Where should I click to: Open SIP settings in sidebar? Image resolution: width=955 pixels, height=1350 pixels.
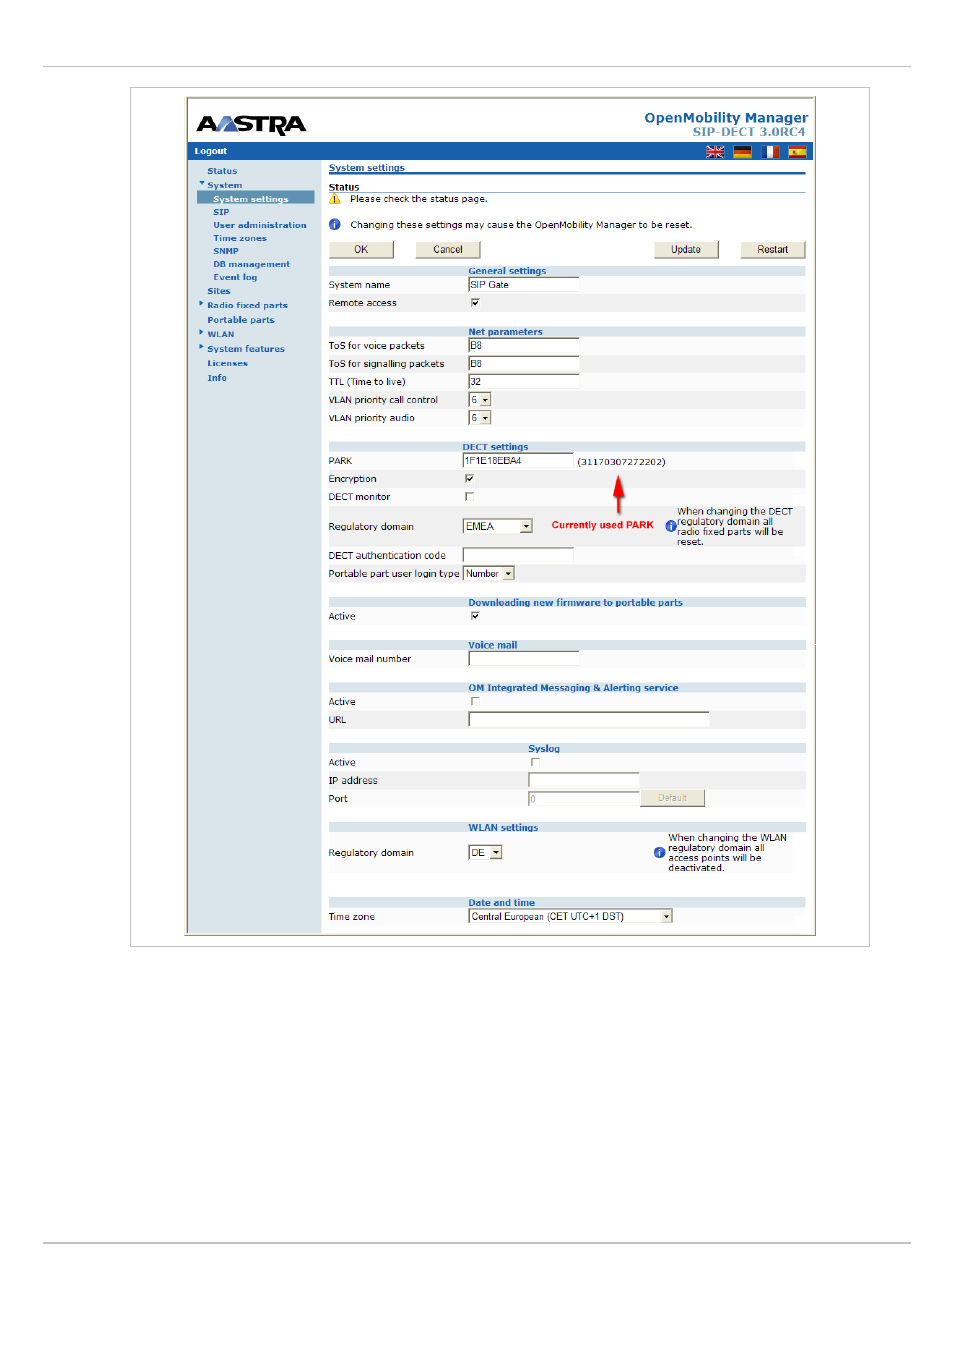click(221, 212)
